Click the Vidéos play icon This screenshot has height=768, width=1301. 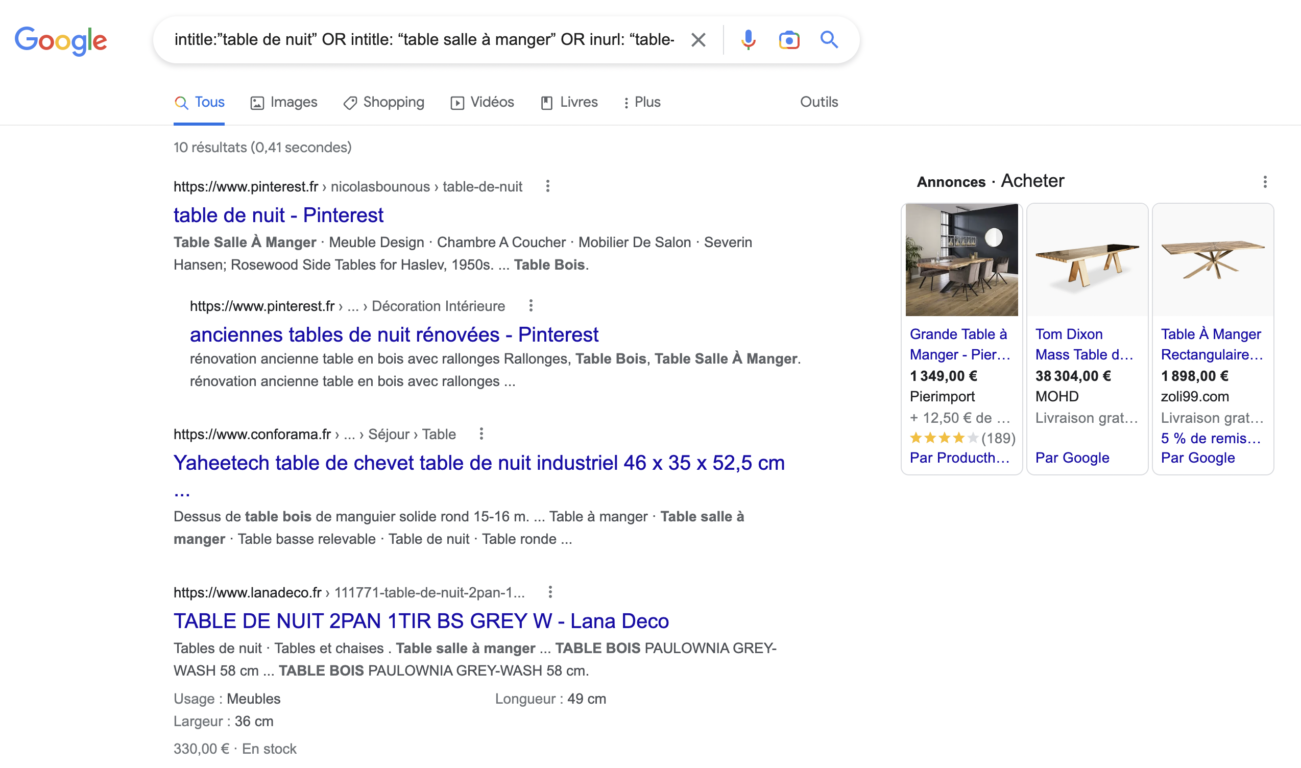coord(456,101)
